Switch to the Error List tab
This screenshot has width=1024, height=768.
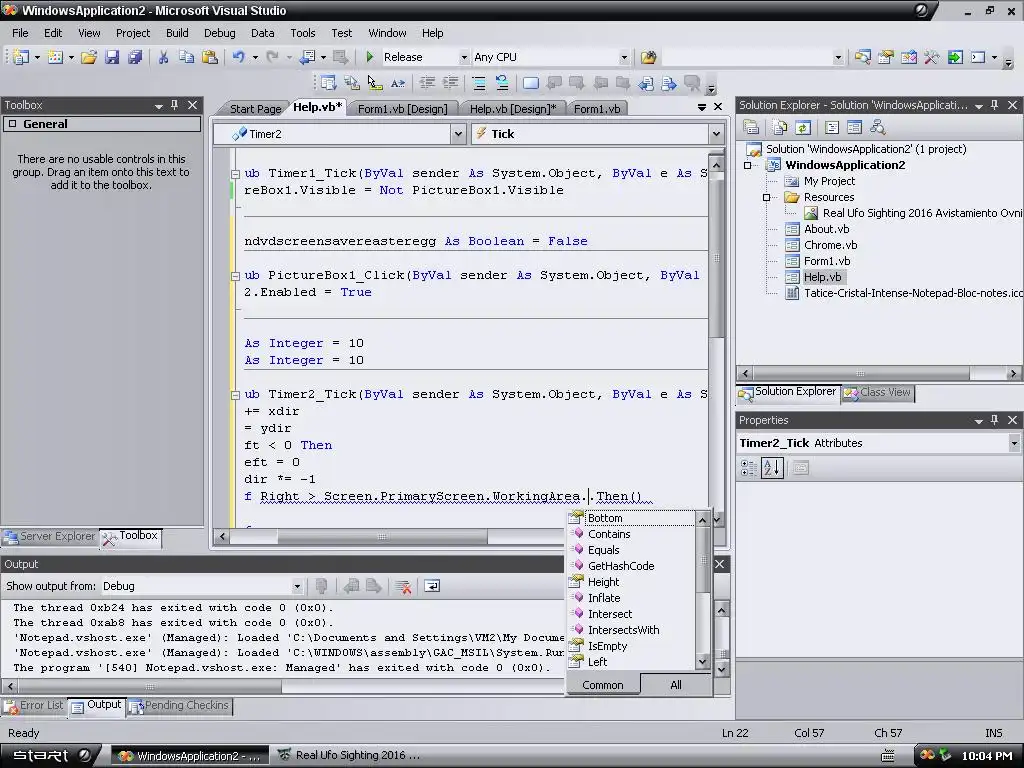34,705
